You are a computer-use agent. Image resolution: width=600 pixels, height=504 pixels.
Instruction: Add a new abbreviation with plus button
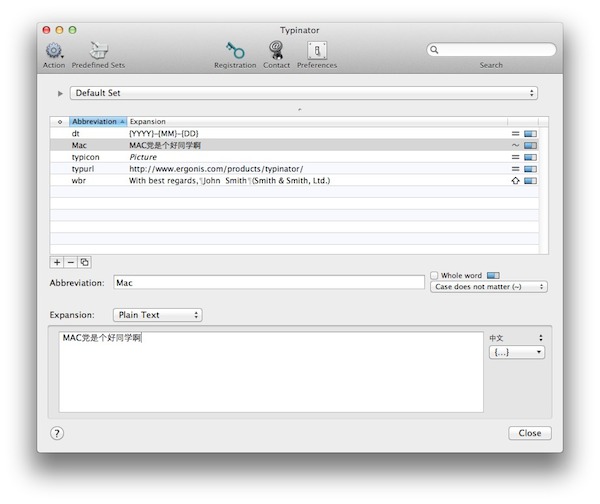tap(57, 263)
